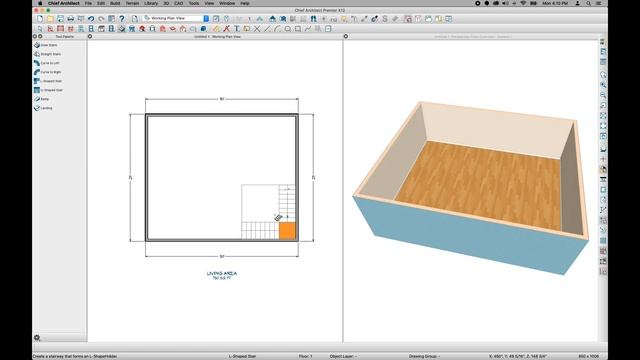Select the Straight Stairs tool
640x360 pixels.
point(47,54)
